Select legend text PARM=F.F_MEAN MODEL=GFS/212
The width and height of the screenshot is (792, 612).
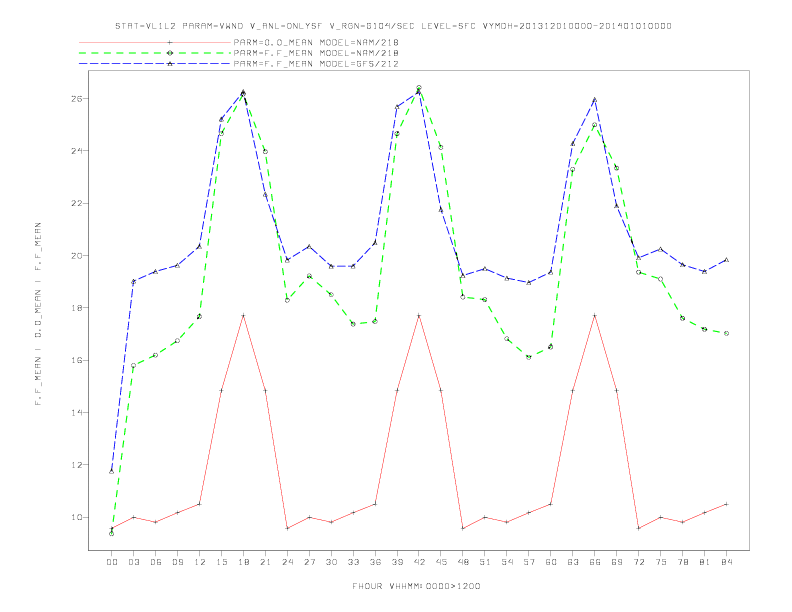tap(316, 64)
